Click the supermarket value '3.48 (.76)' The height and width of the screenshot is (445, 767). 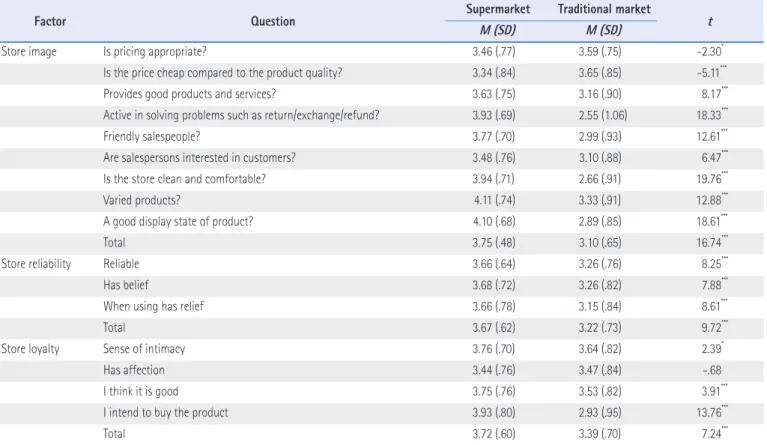tap(494, 157)
